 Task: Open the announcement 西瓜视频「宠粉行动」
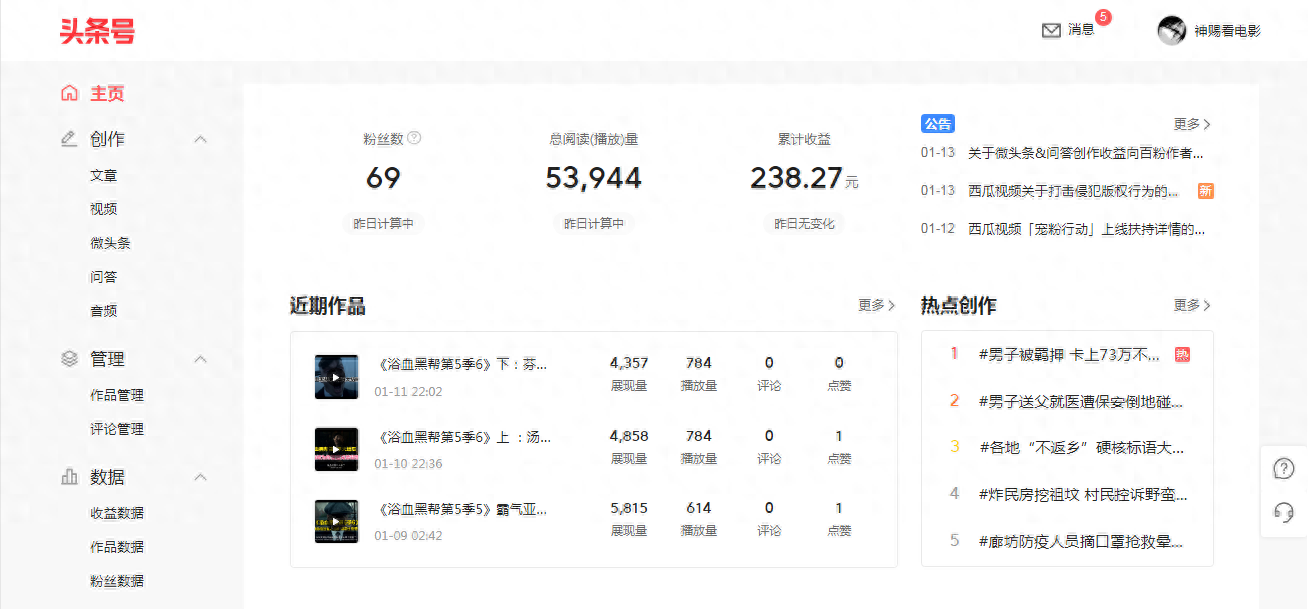point(1085,229)
